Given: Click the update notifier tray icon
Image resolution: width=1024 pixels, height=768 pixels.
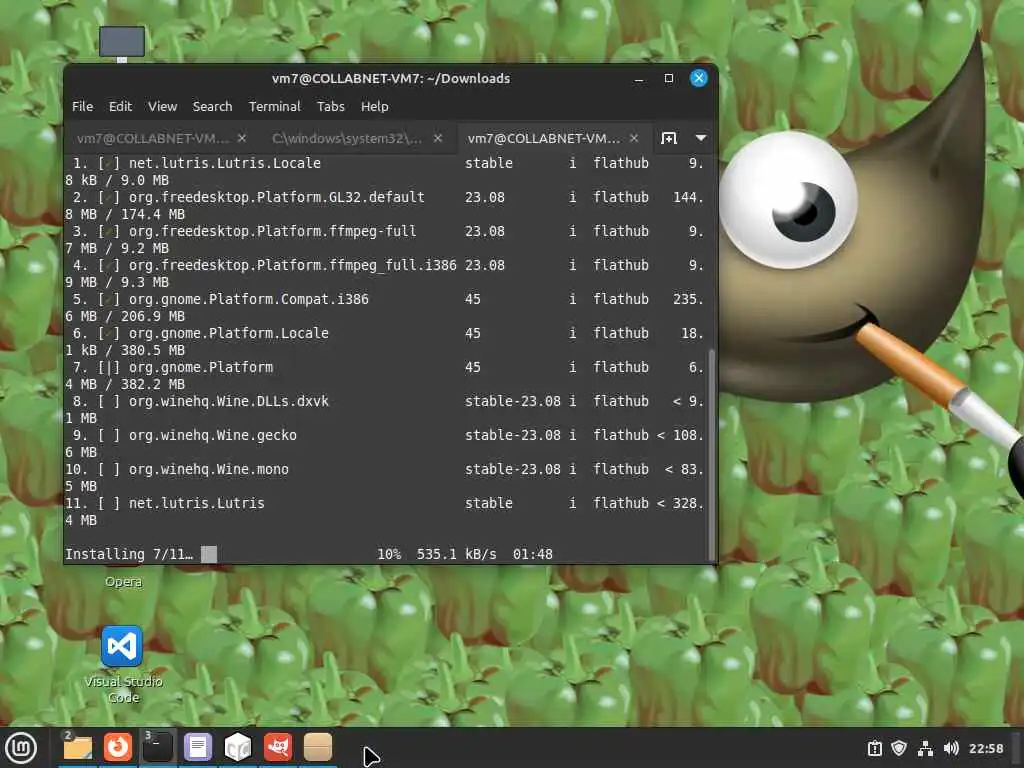Looking at the screenshot, I should point(874,748).
